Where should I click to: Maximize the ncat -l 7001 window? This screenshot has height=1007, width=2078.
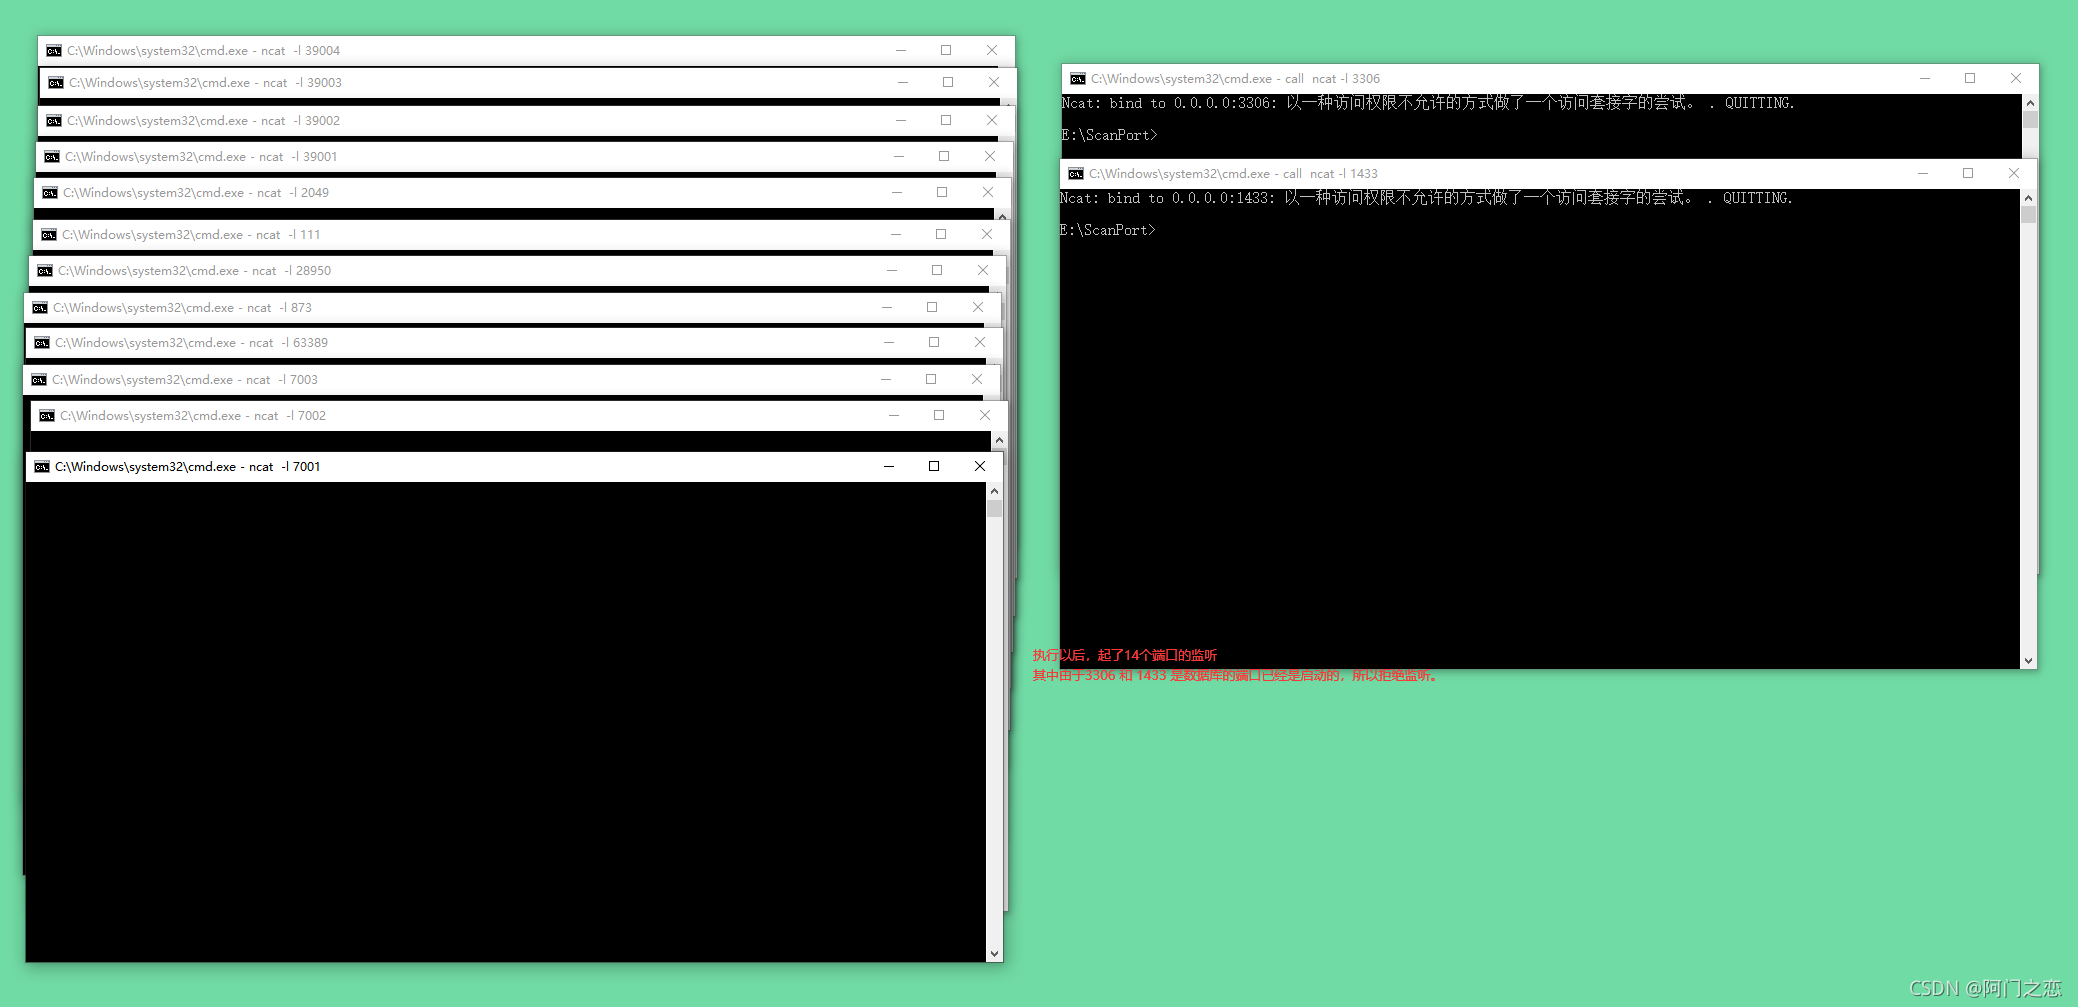(x=934, y=466)
